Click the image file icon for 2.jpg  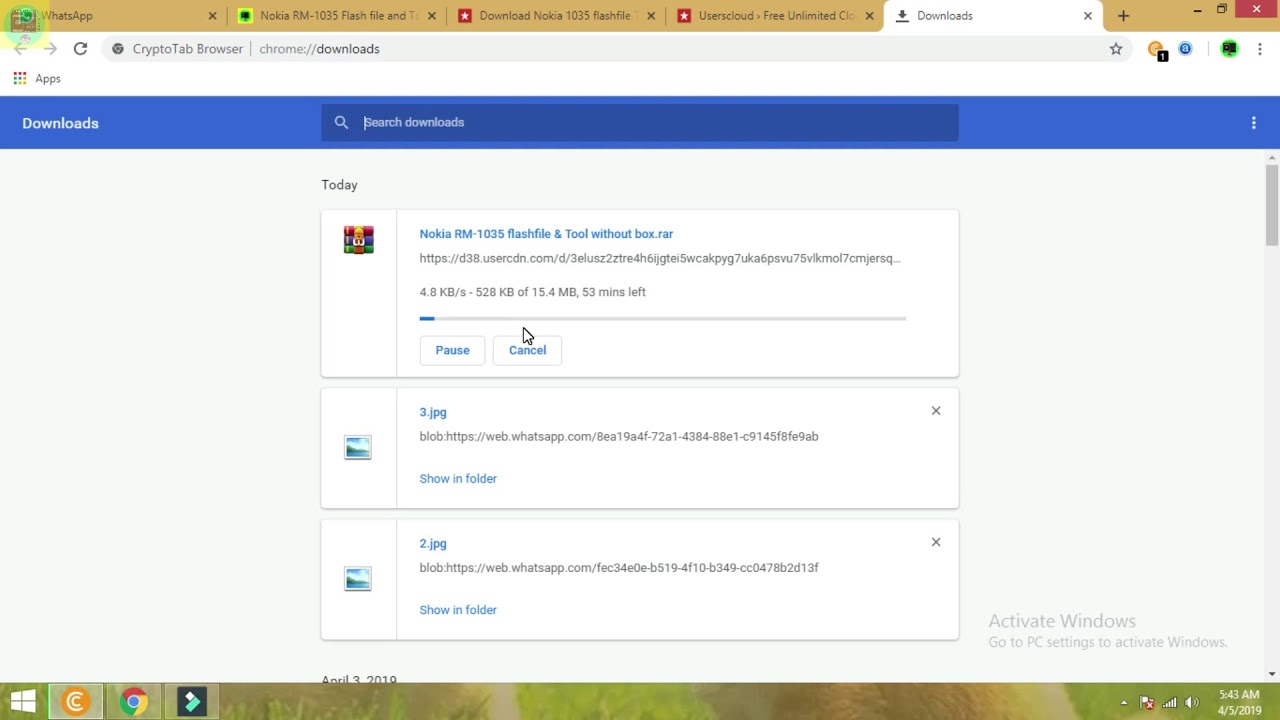[358, 579]
